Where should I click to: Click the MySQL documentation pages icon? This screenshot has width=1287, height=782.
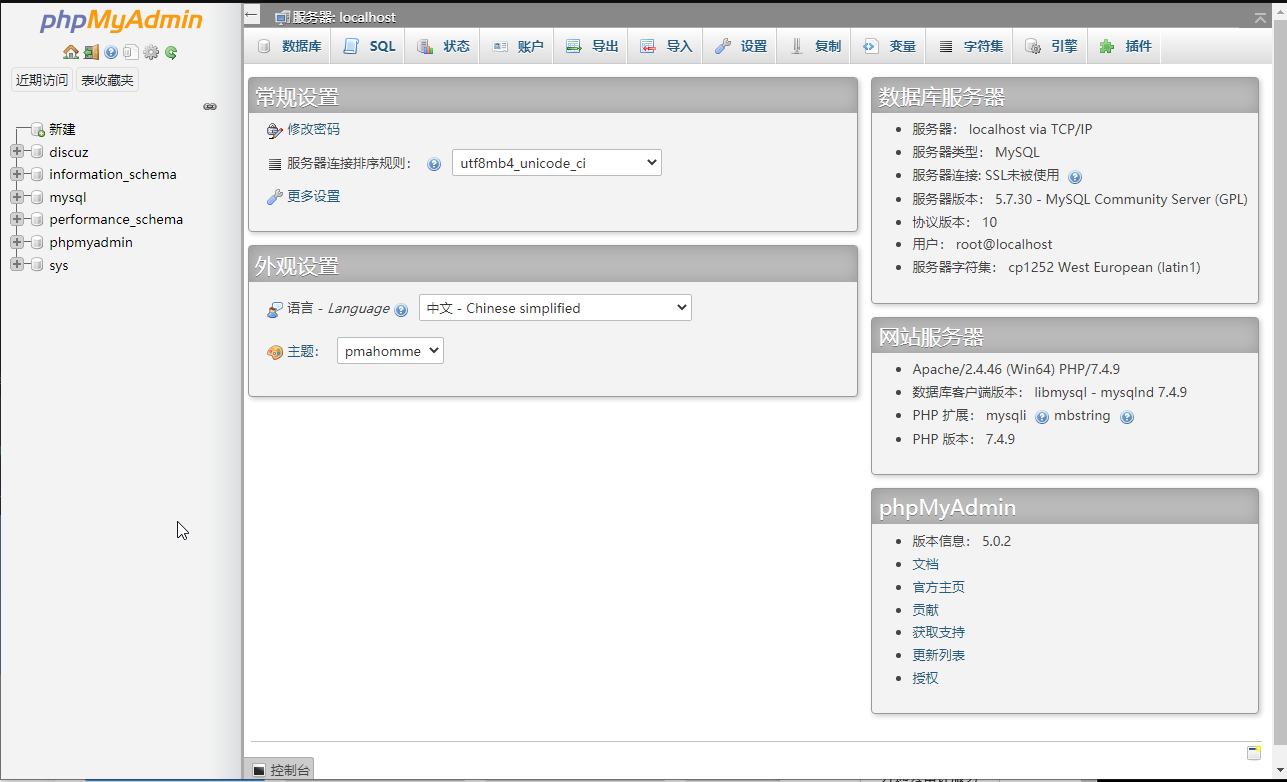pyautogui.click(x=131, y=52)
